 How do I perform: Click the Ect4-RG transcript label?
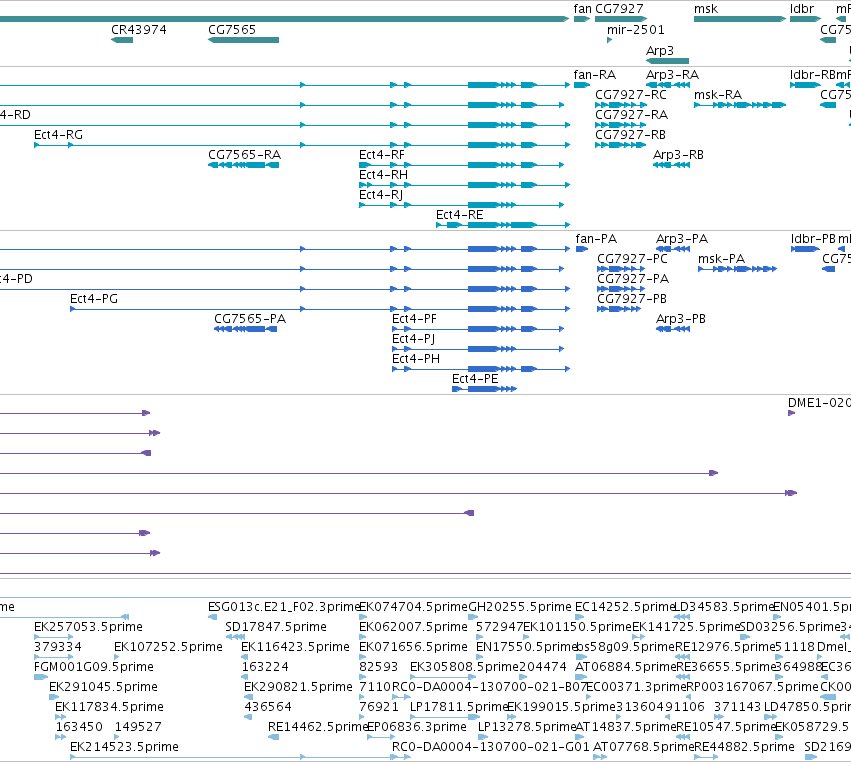tap(58, 135)
